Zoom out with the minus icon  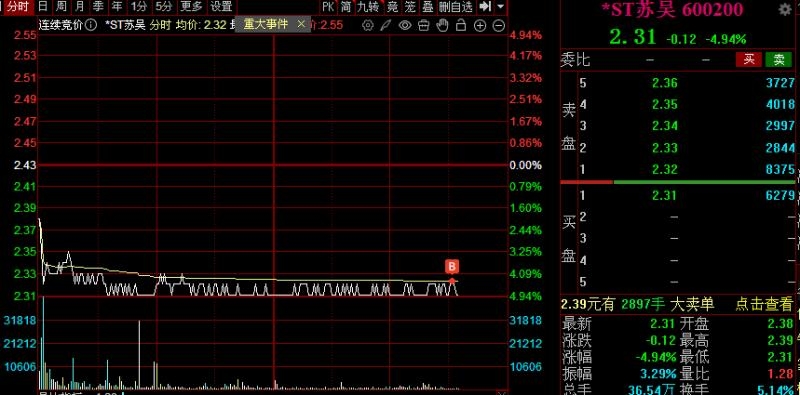pos(498,25)
